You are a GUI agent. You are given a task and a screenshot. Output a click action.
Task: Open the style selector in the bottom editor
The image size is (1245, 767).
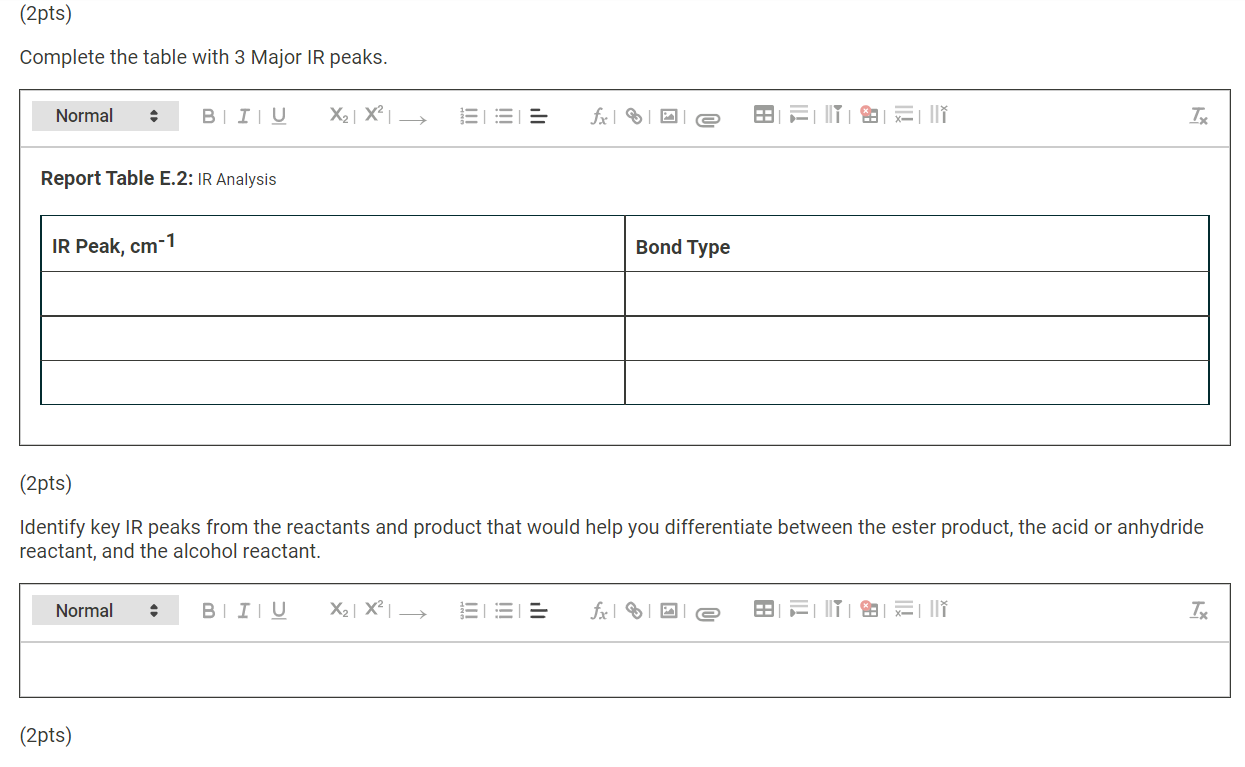[x=105, y=610]
